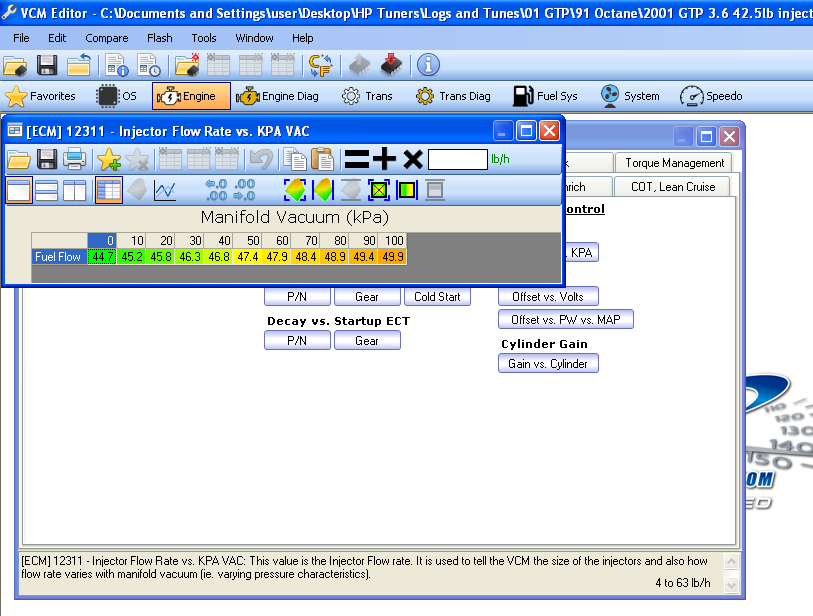The height and width of the screenshot is (616, 813).
Task: Open the Flash menu
Action: [x=160, y=38]
